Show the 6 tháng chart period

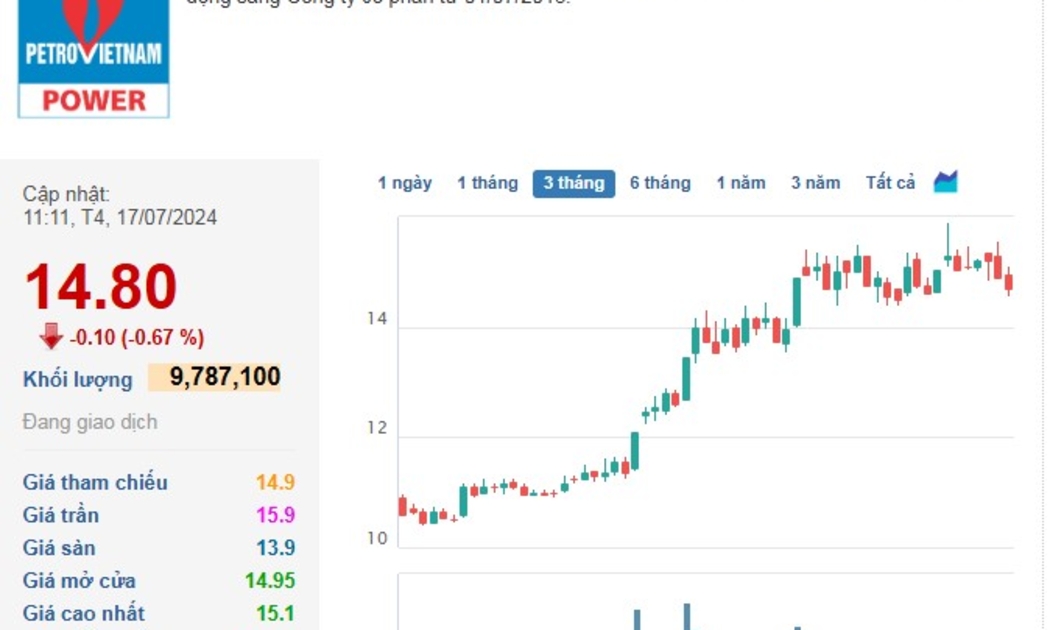coord(660,183)
